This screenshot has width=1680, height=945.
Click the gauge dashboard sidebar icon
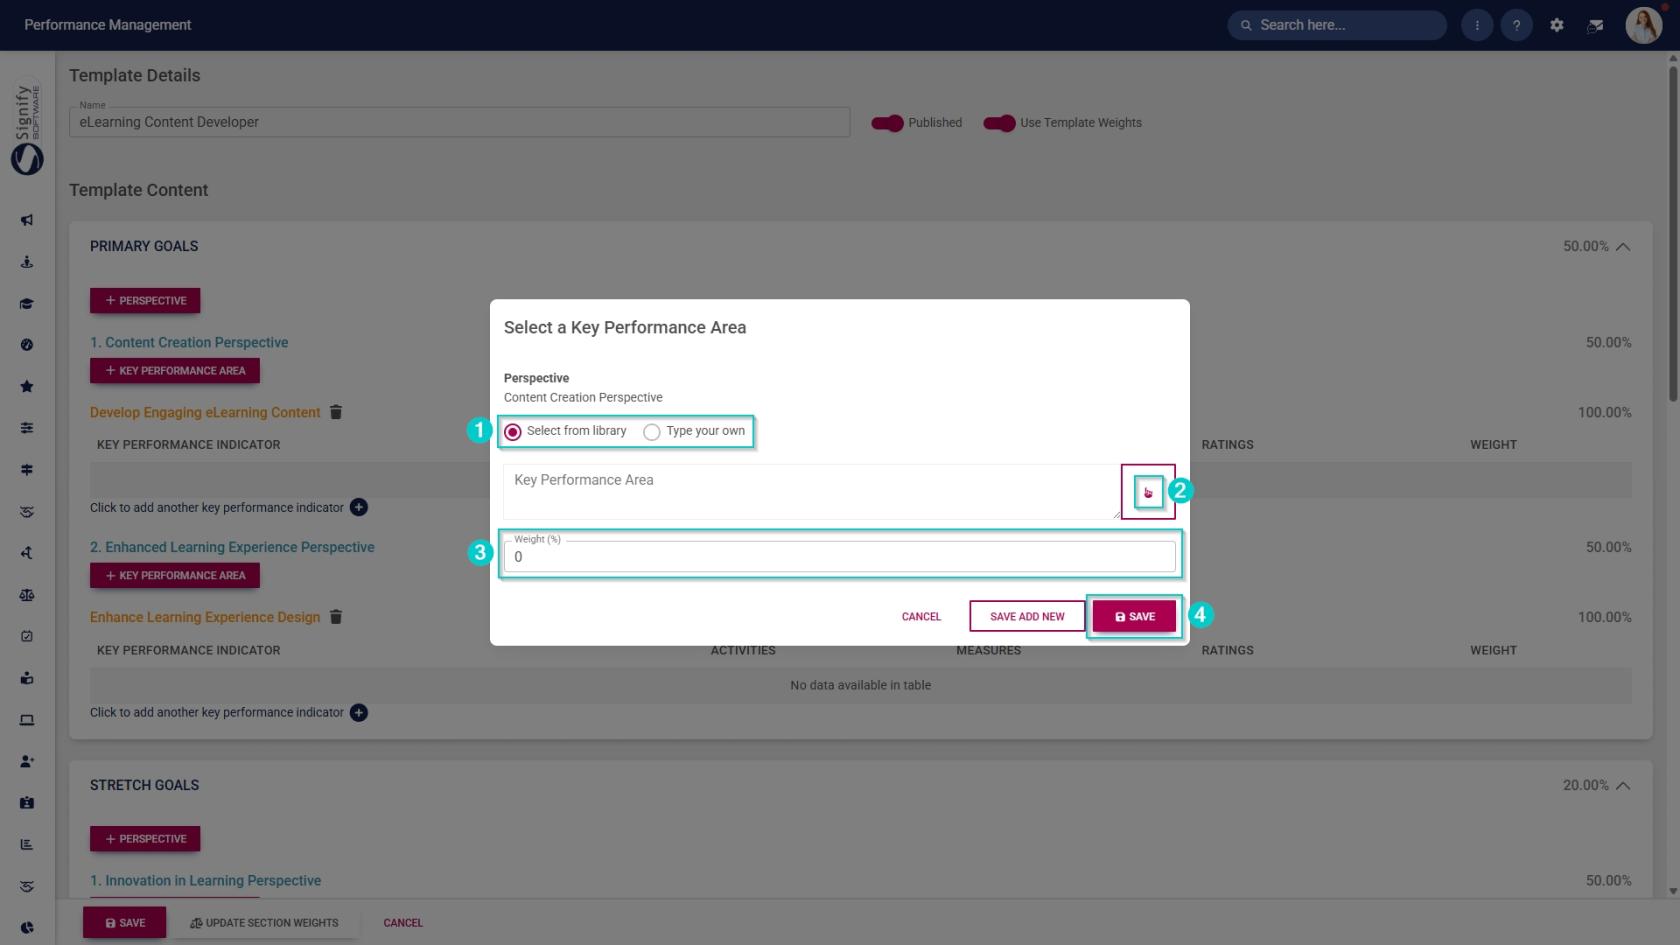pyautogui.click(x=27, y=345)
